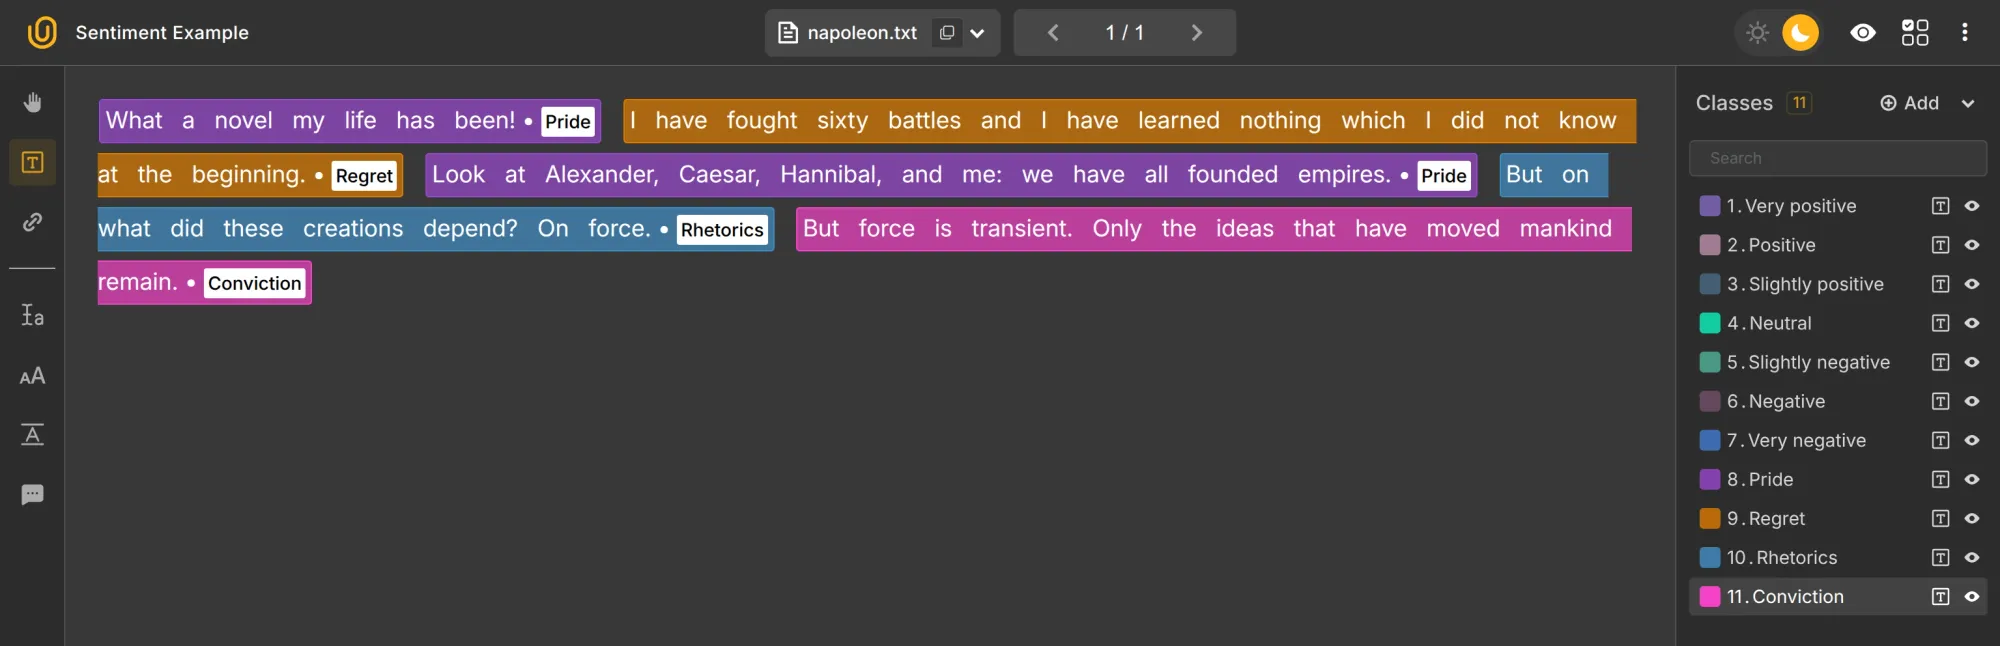This screenshot has height=646, width=2000.
Task: Hide the Pride class annotations
Action: 1971,480
